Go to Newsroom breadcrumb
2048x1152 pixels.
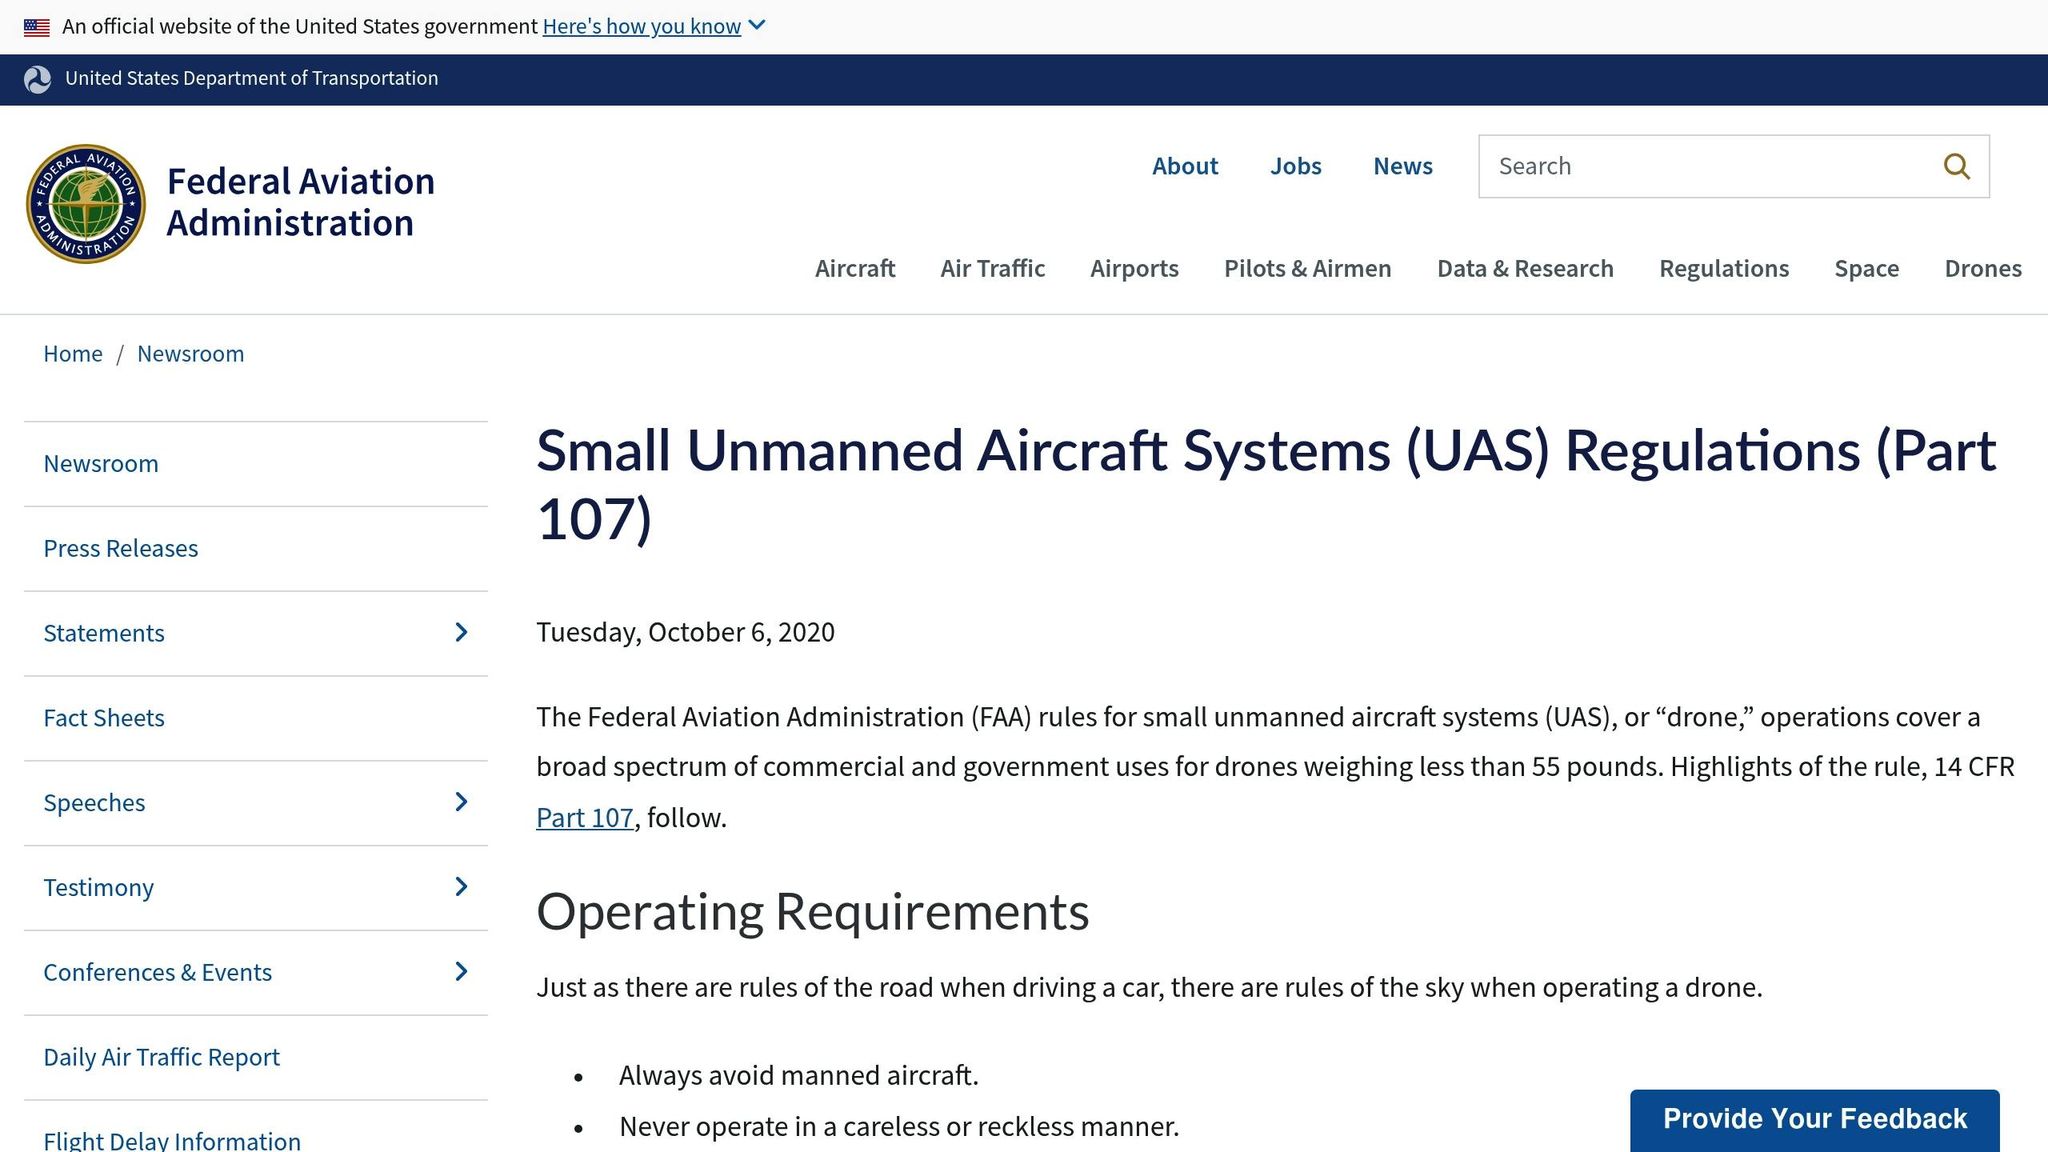(x=190, y=354)
